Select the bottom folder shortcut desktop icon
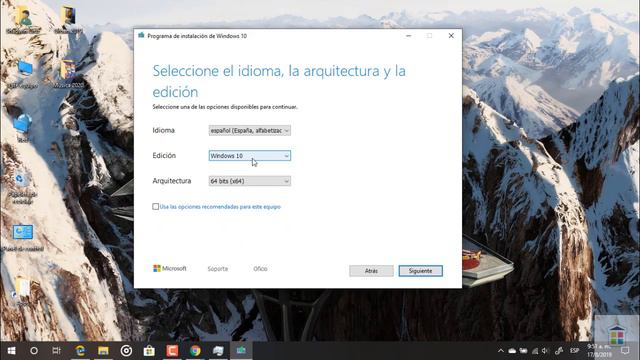The width and height of the screenshot is (640, 360). 22,291
